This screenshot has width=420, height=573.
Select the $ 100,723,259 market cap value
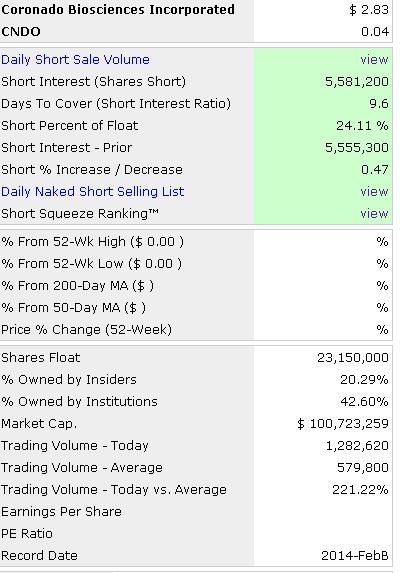[343, 424]
